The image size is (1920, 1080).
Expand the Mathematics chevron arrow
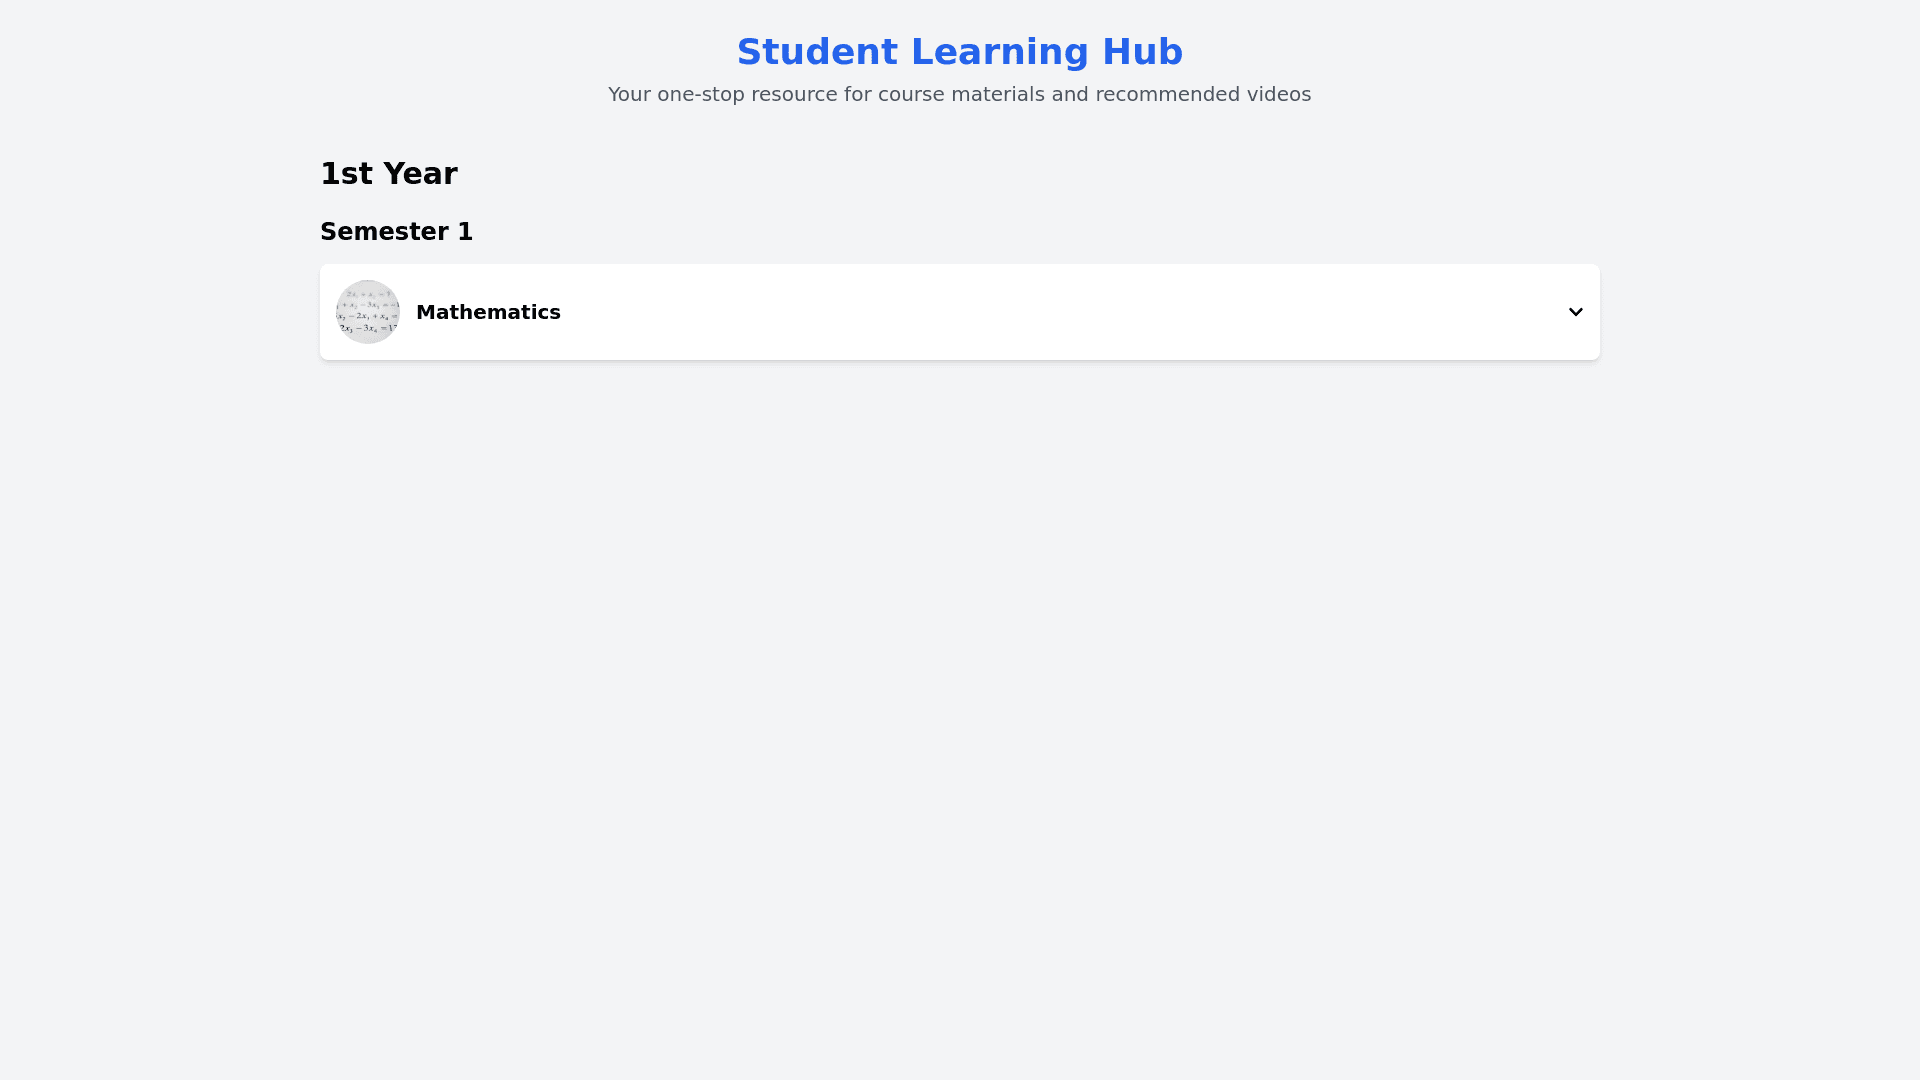[x=1575, y=312]
